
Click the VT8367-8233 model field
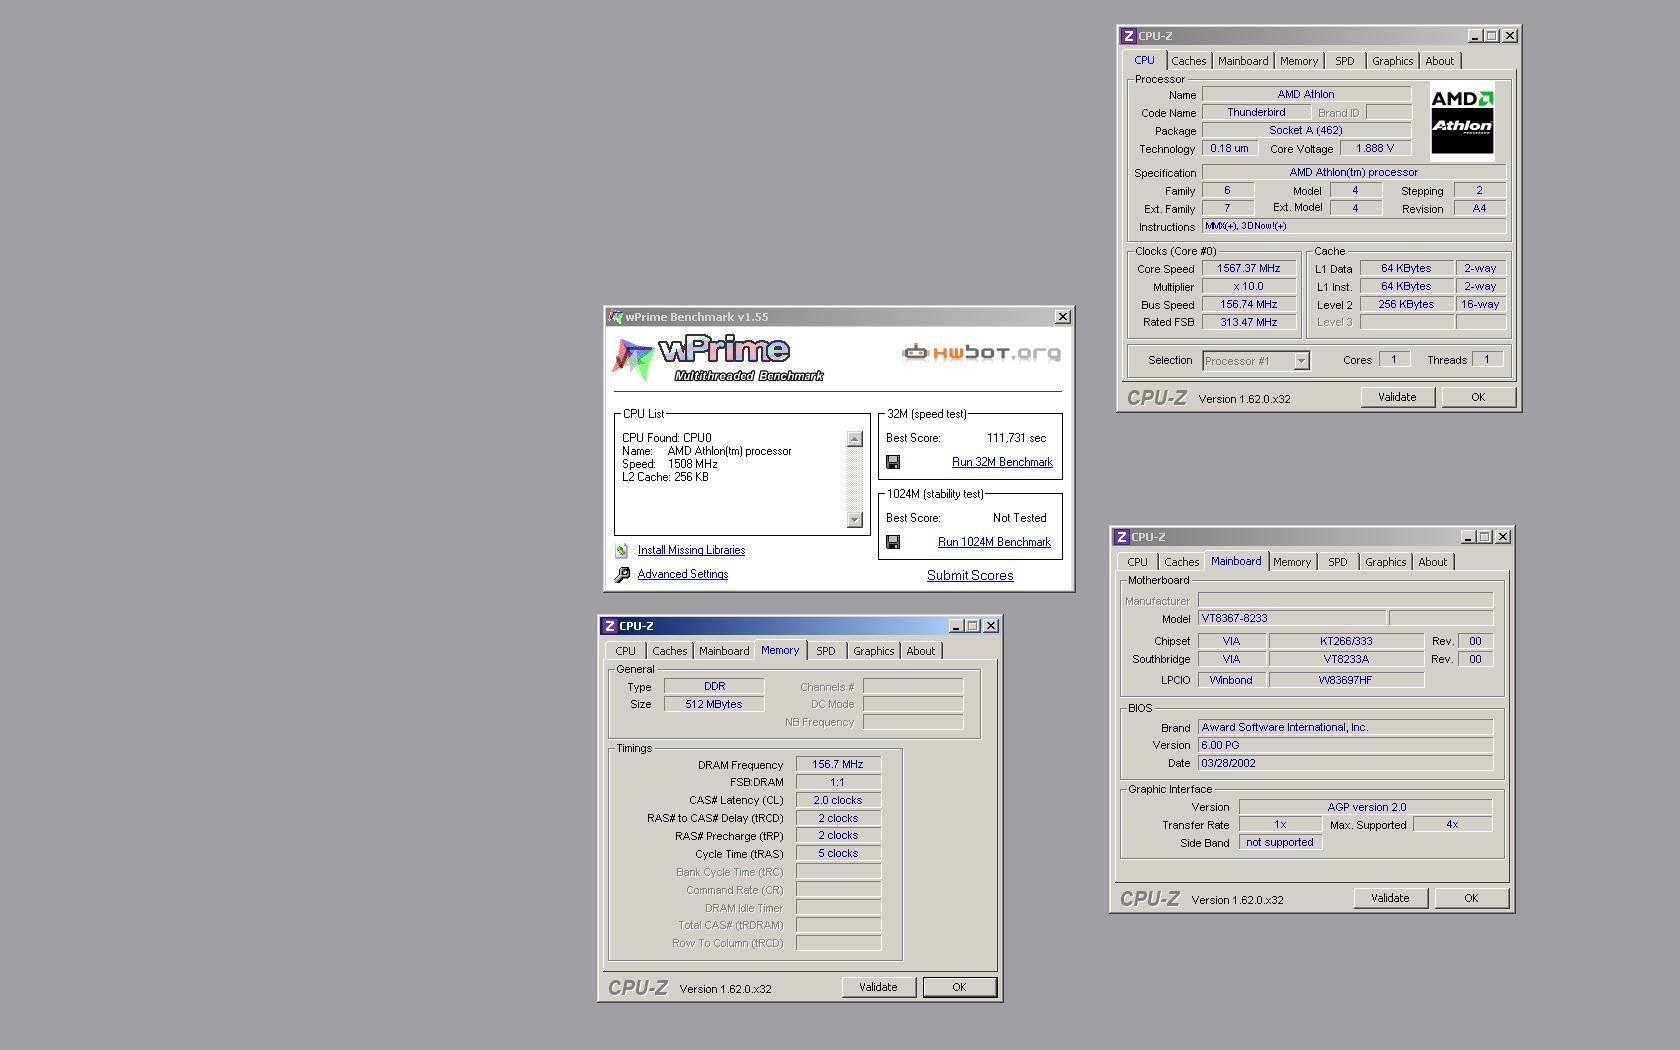1292,618
